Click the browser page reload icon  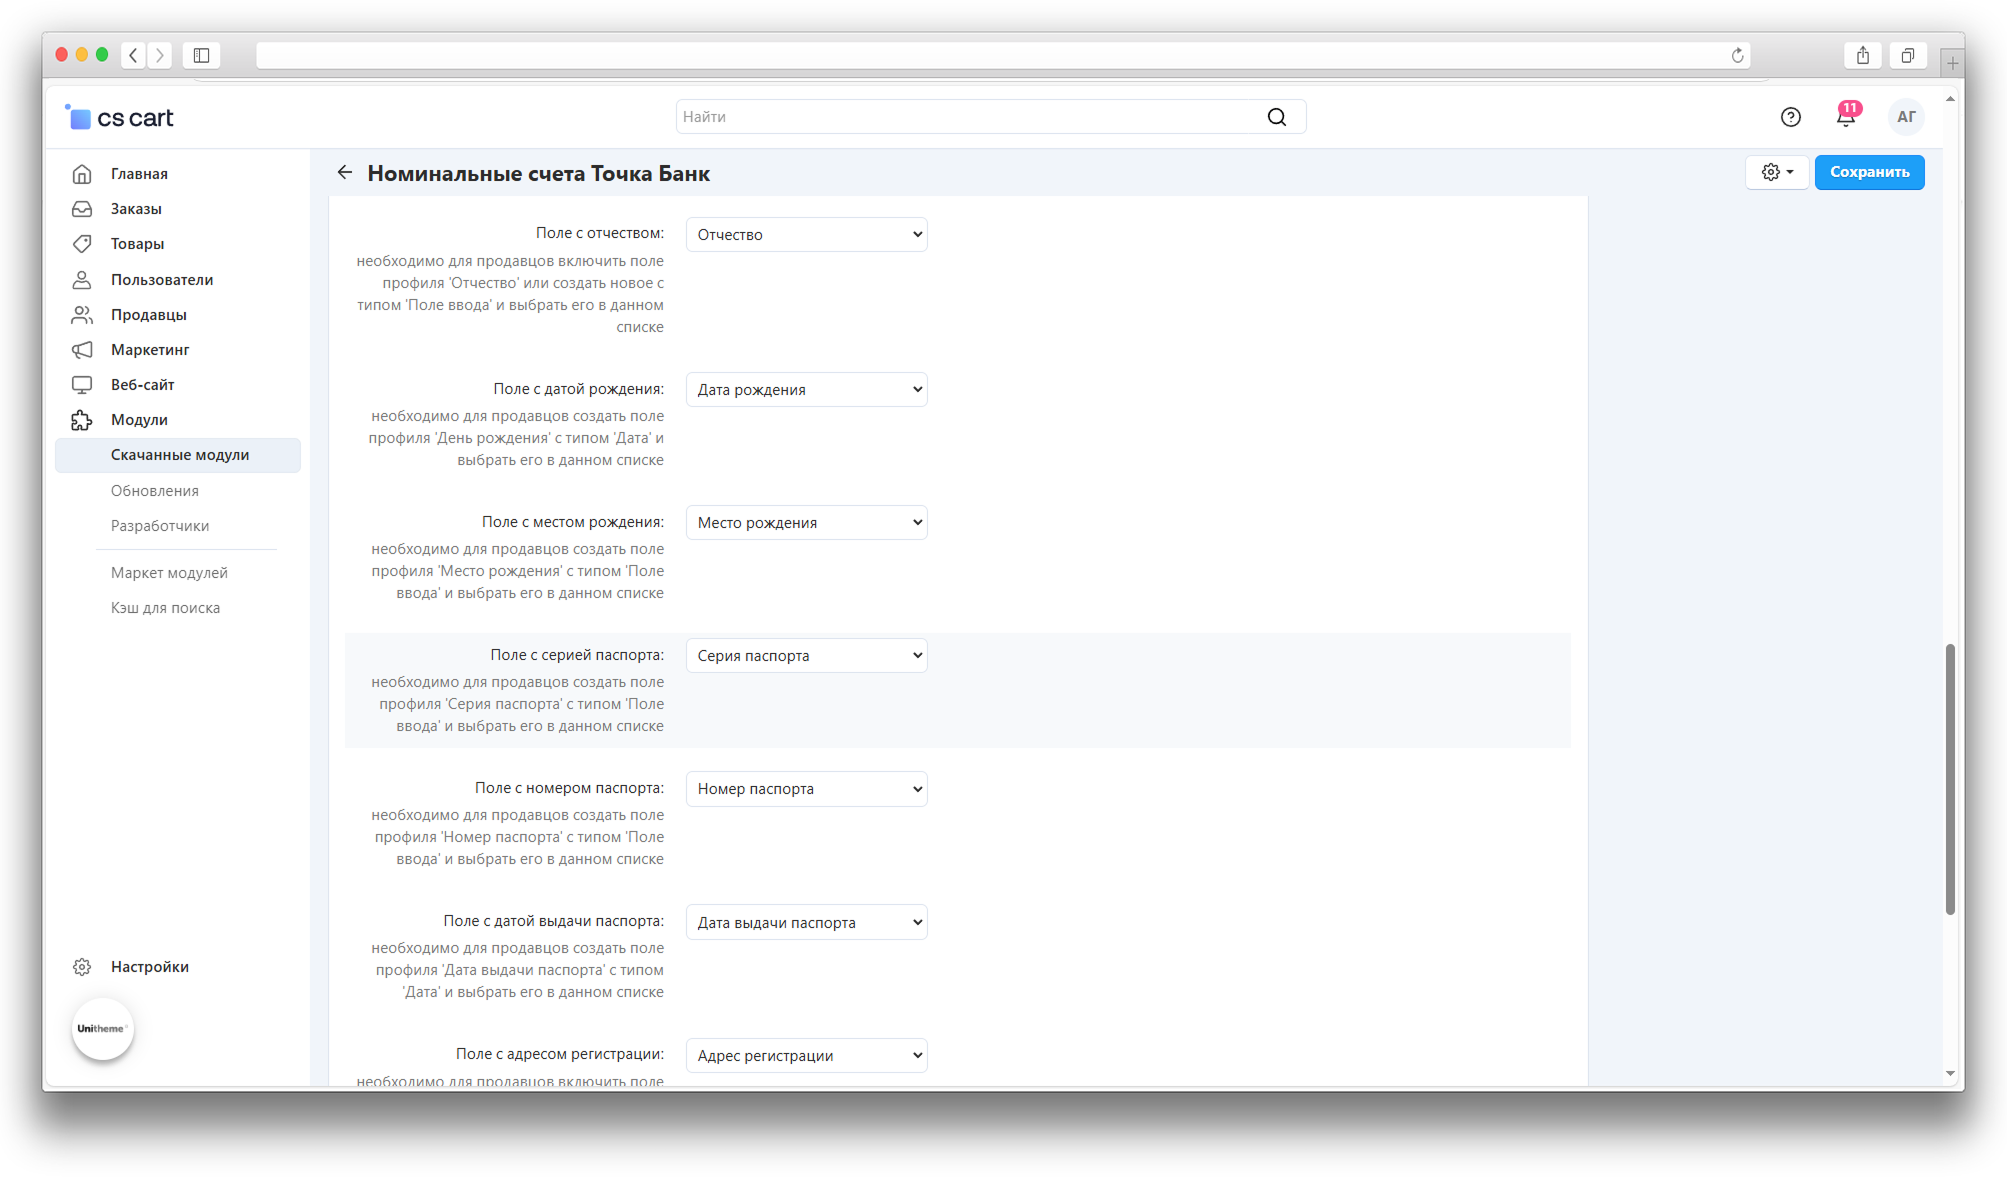tap(1737, 56)
